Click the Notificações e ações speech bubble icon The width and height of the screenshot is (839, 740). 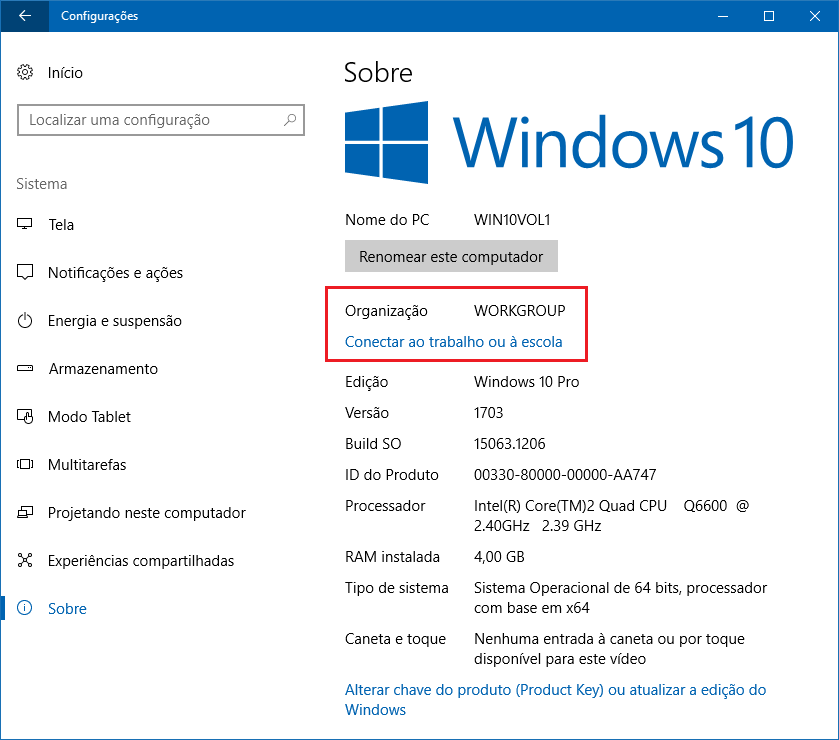point(25,272)
